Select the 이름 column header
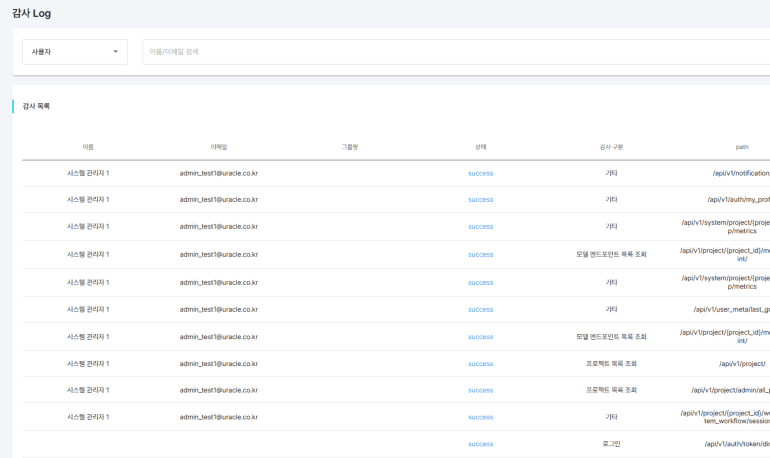This screenshot has width=770, height=458. pos(88,147)
